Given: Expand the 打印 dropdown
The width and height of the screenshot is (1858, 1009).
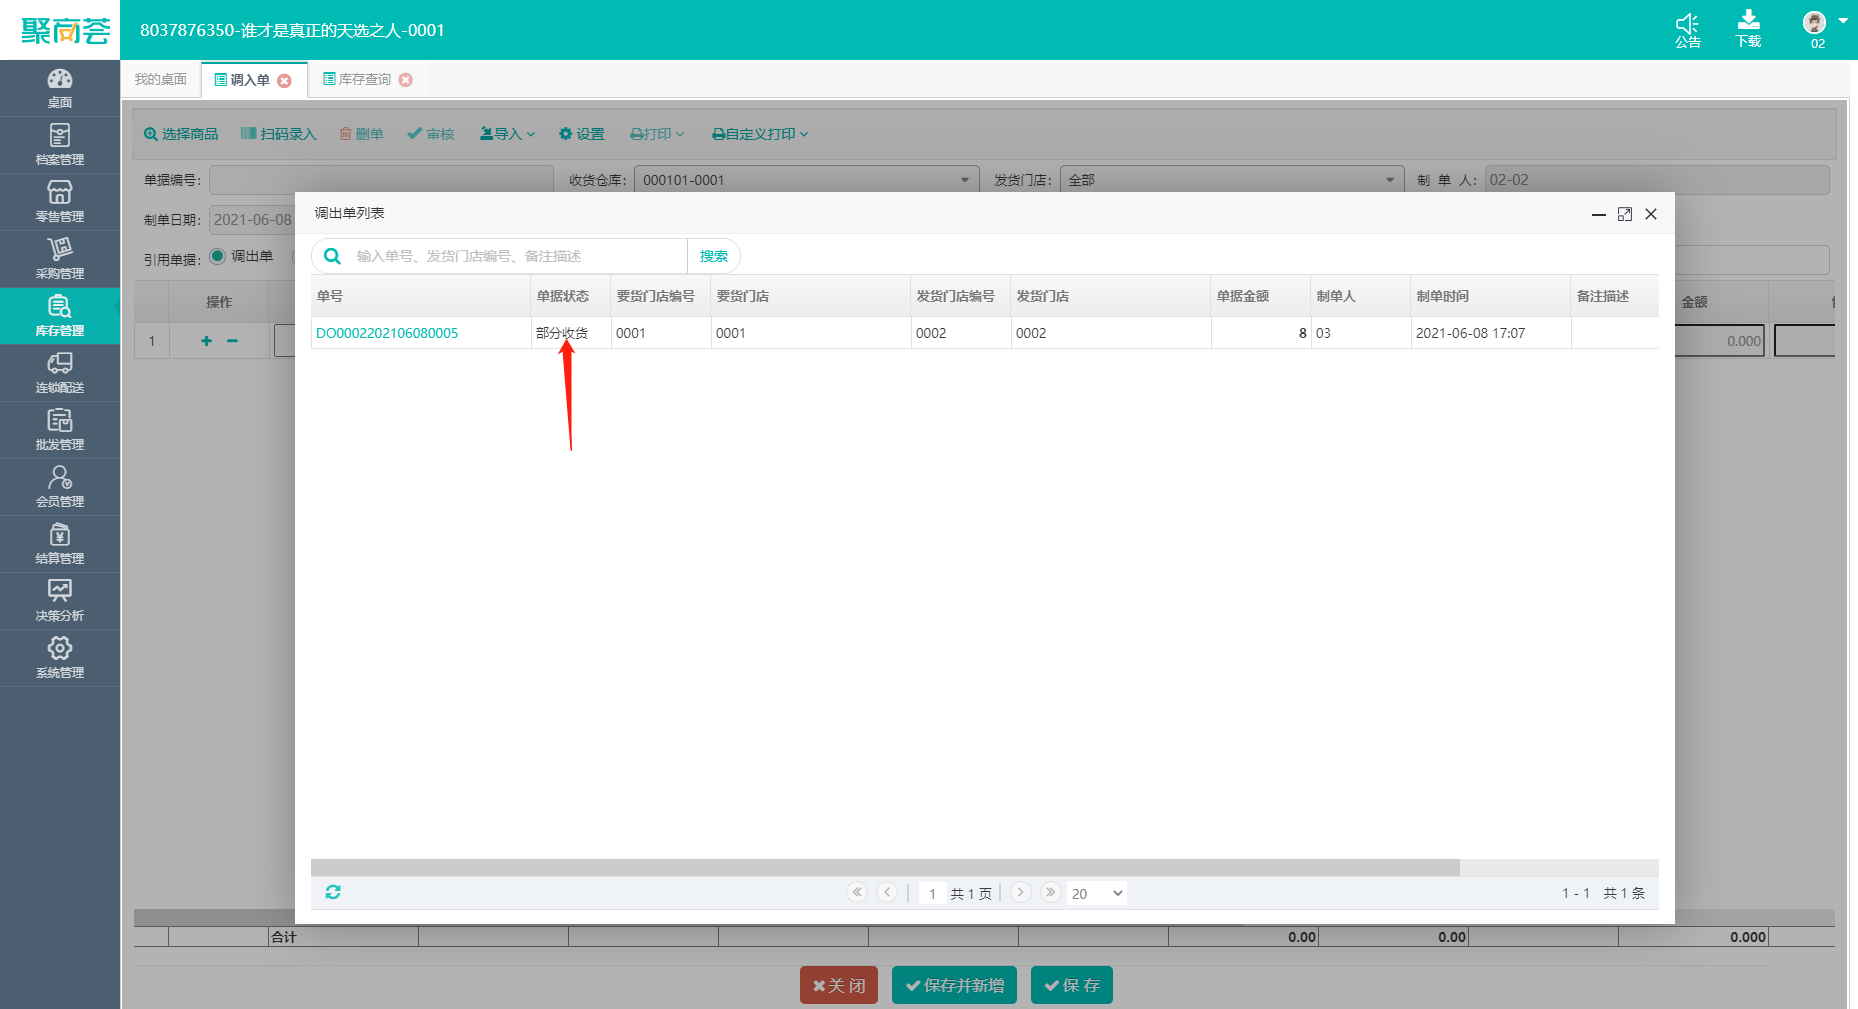Looking at the screenshot, I should [657, 134].
